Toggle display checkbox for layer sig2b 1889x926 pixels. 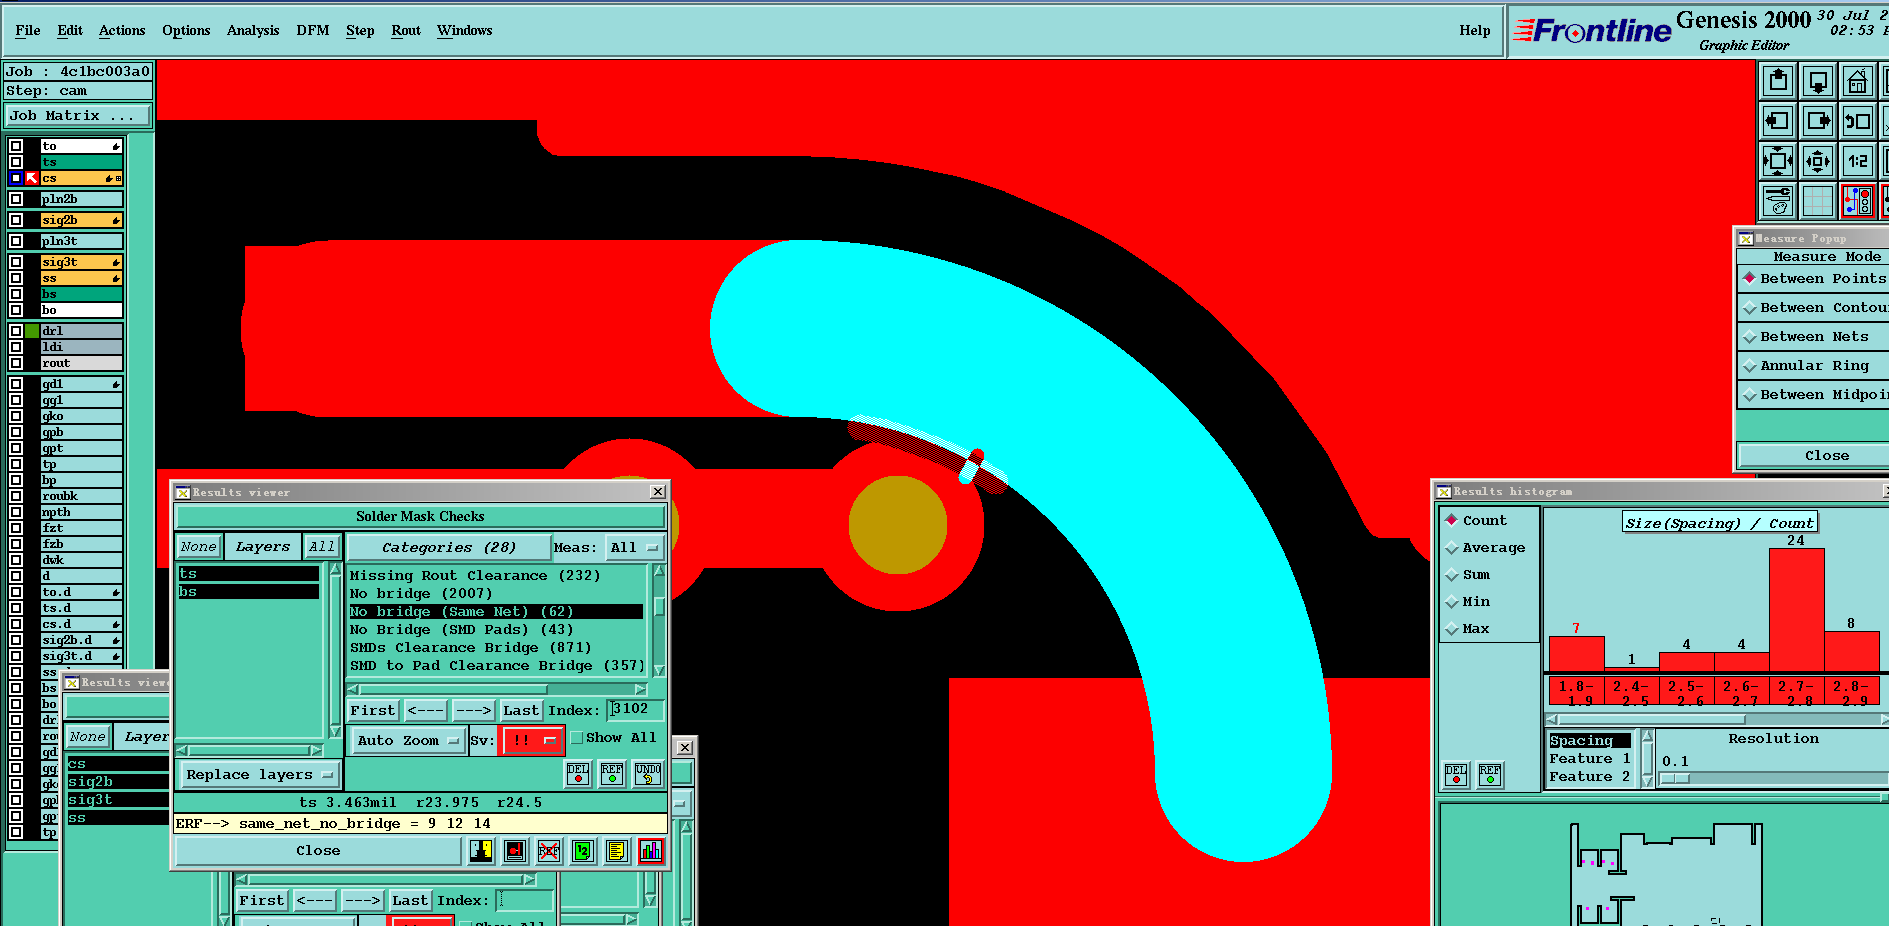coord(16,220)
